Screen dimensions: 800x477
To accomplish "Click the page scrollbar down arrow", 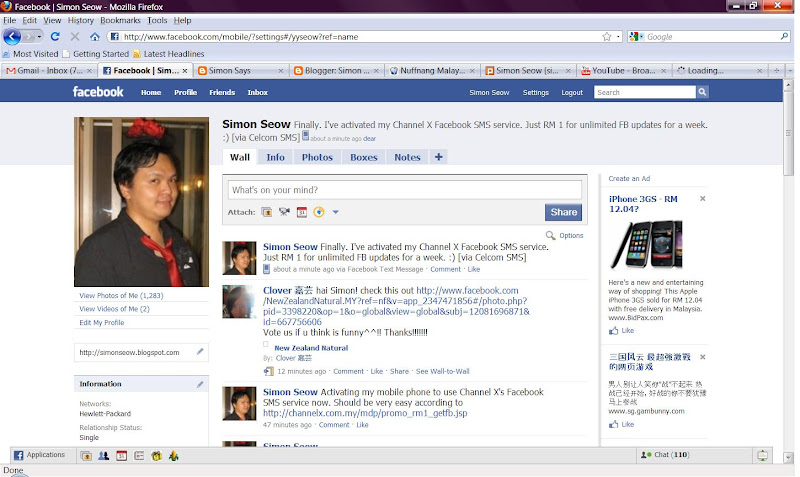I will pos(789,457).
